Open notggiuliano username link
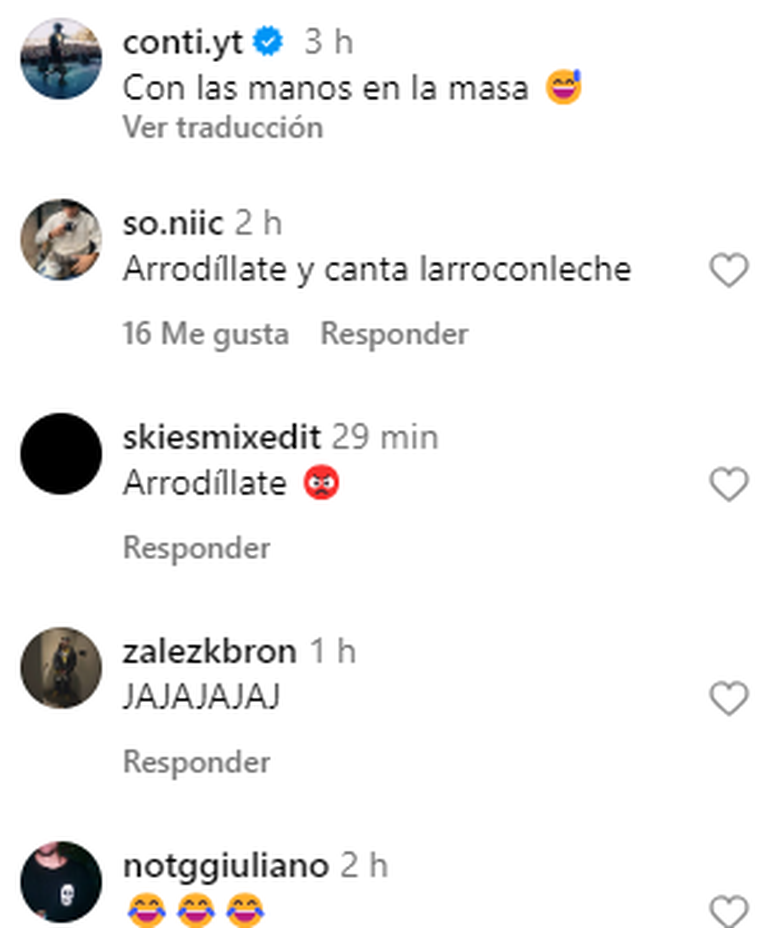770x928 pixels. click(225, 867)
